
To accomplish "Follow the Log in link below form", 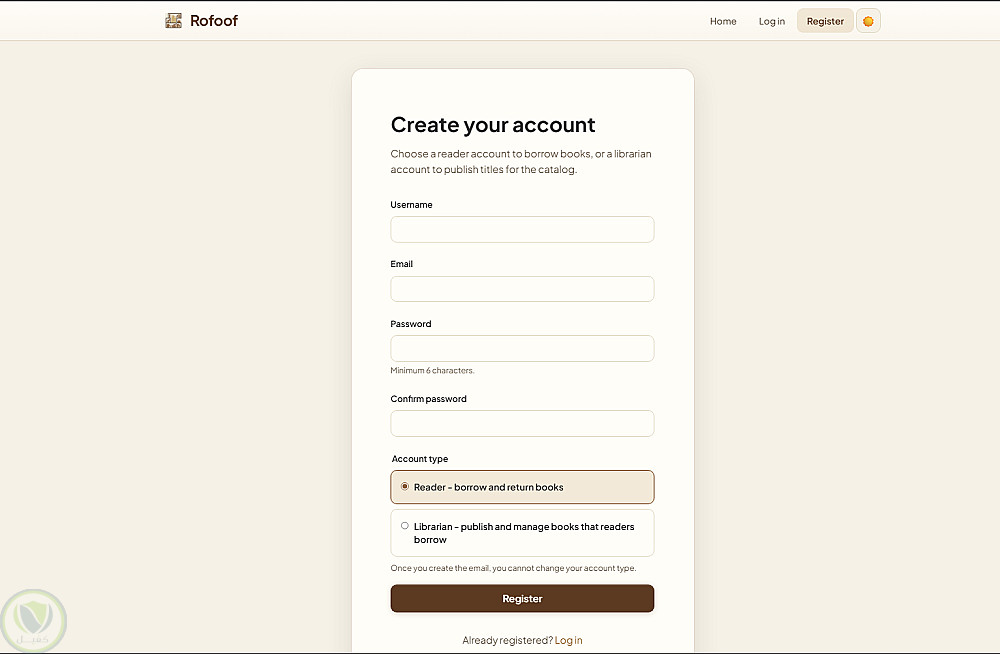I will tap(568, 640).
